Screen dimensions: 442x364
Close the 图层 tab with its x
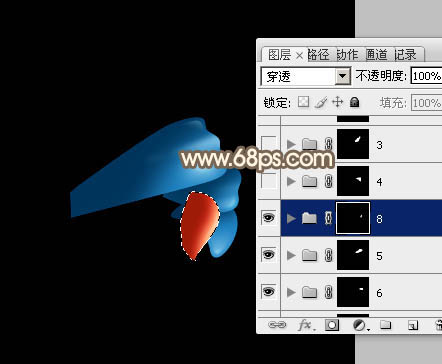[x=300, y=56]
